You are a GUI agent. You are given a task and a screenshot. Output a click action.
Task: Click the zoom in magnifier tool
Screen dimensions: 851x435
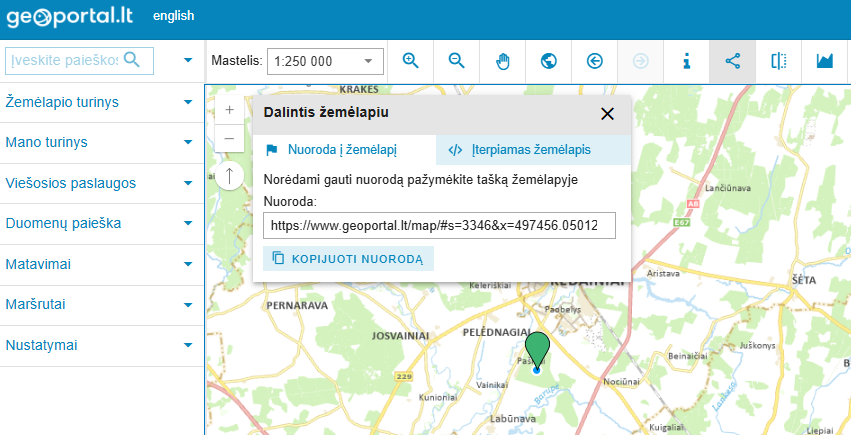410,61
